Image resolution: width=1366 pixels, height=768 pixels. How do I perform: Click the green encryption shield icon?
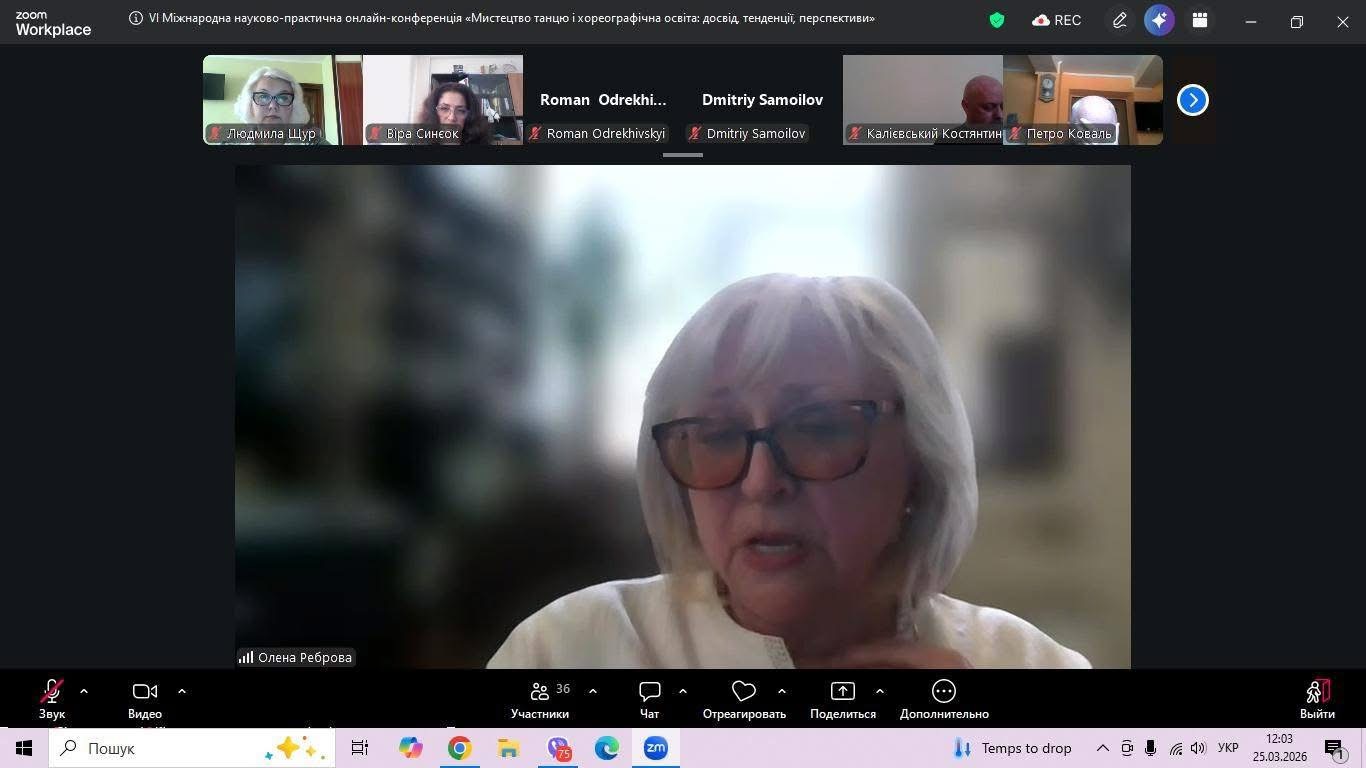(996, 20)
